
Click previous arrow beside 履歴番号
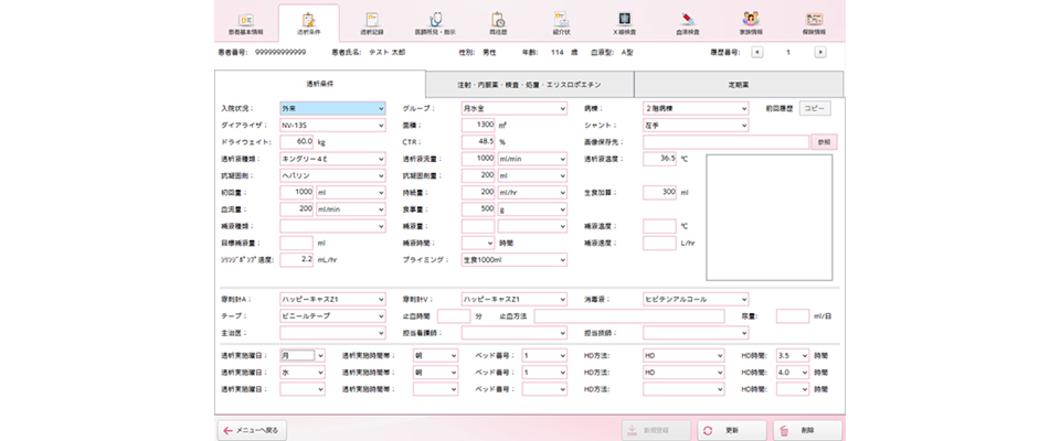[x=756, y=52]
